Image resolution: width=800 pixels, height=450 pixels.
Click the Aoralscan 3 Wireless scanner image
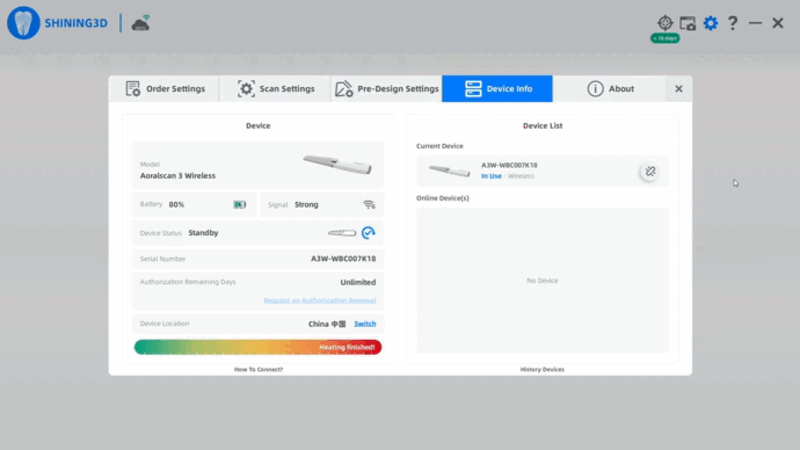point(337,165)
